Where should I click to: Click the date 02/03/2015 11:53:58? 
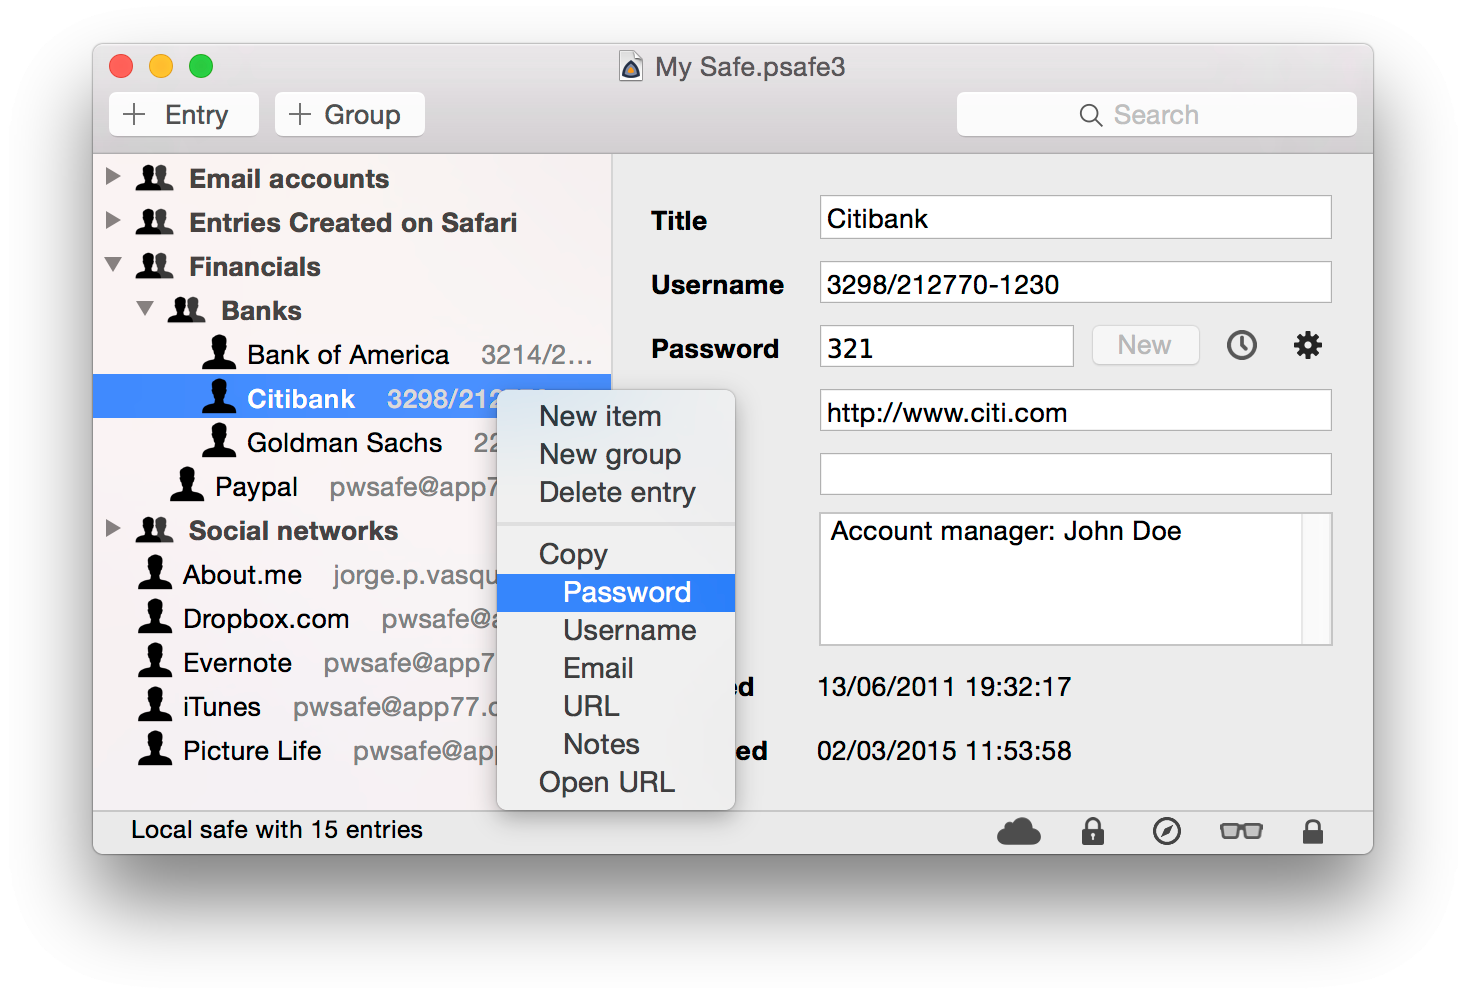944,750
